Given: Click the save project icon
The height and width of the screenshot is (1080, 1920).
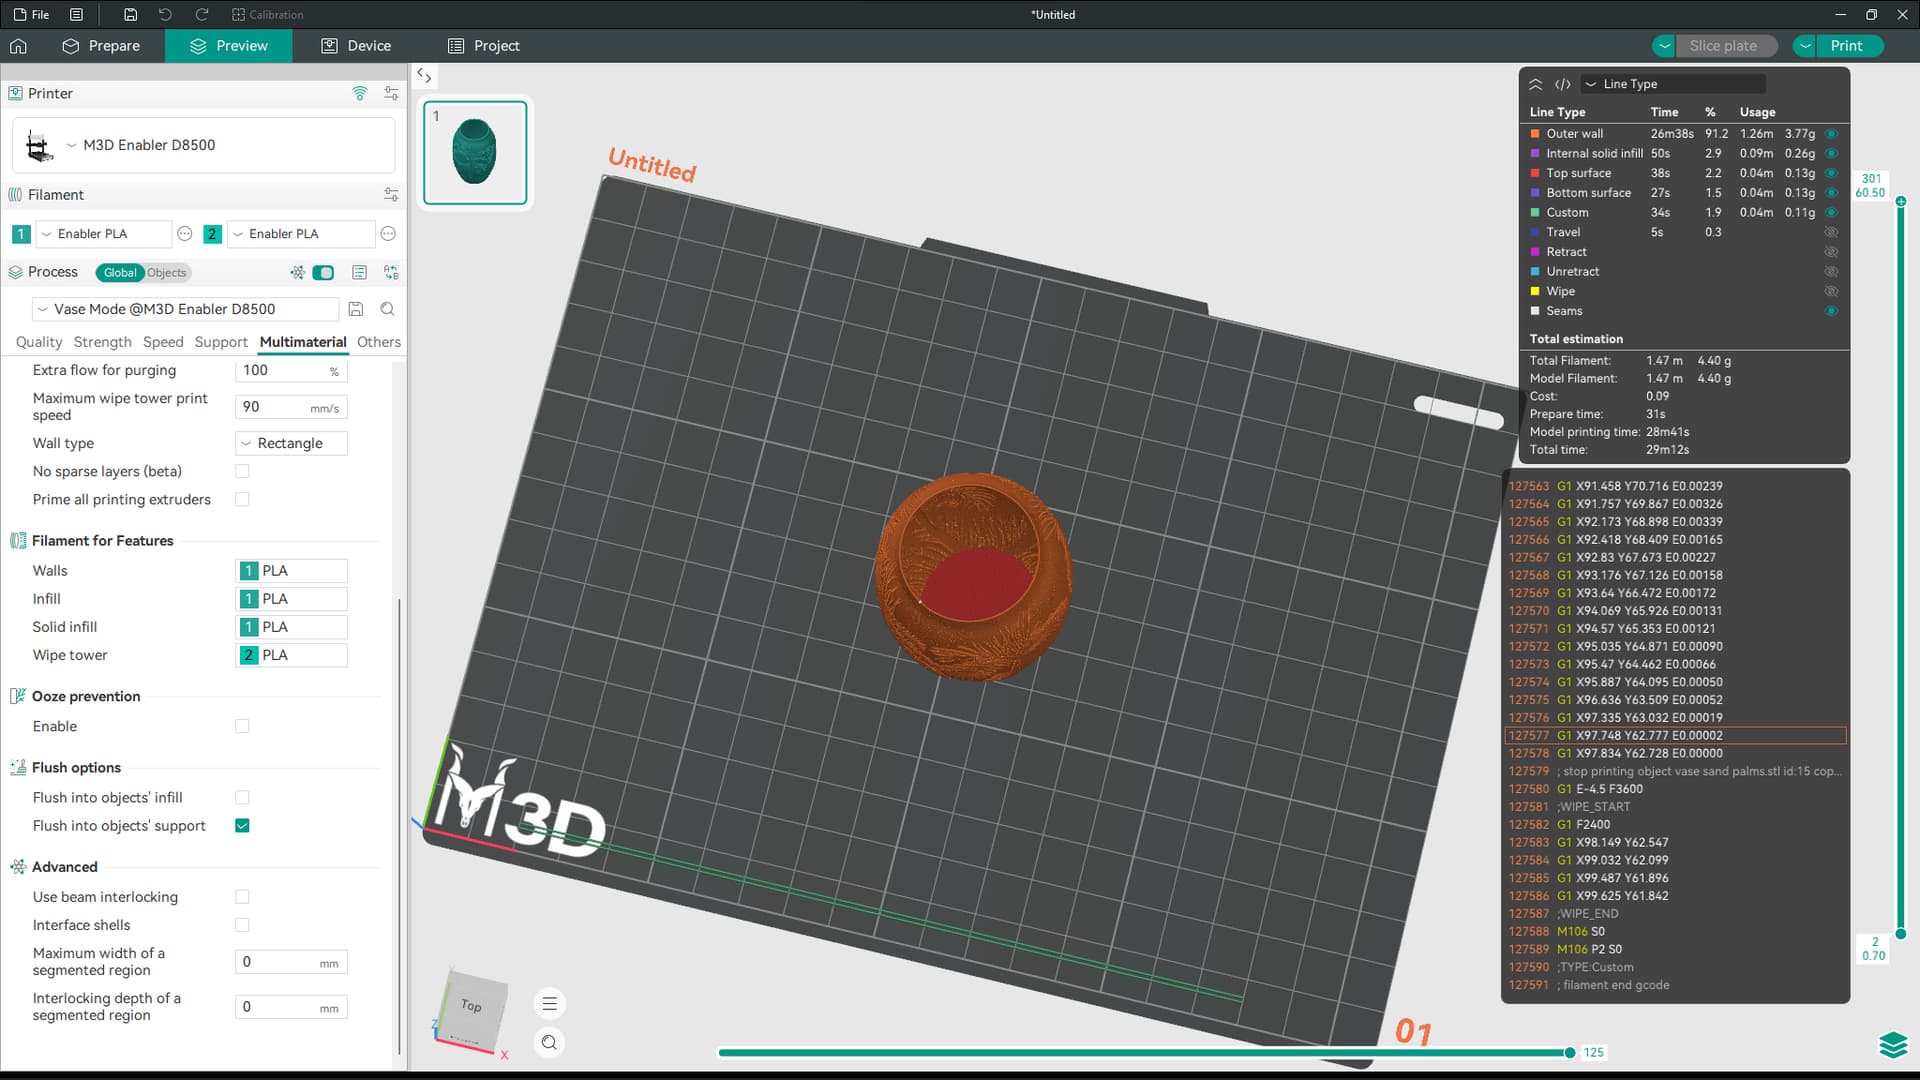Looking at the screenshot, I should click(x=130, y=15).
